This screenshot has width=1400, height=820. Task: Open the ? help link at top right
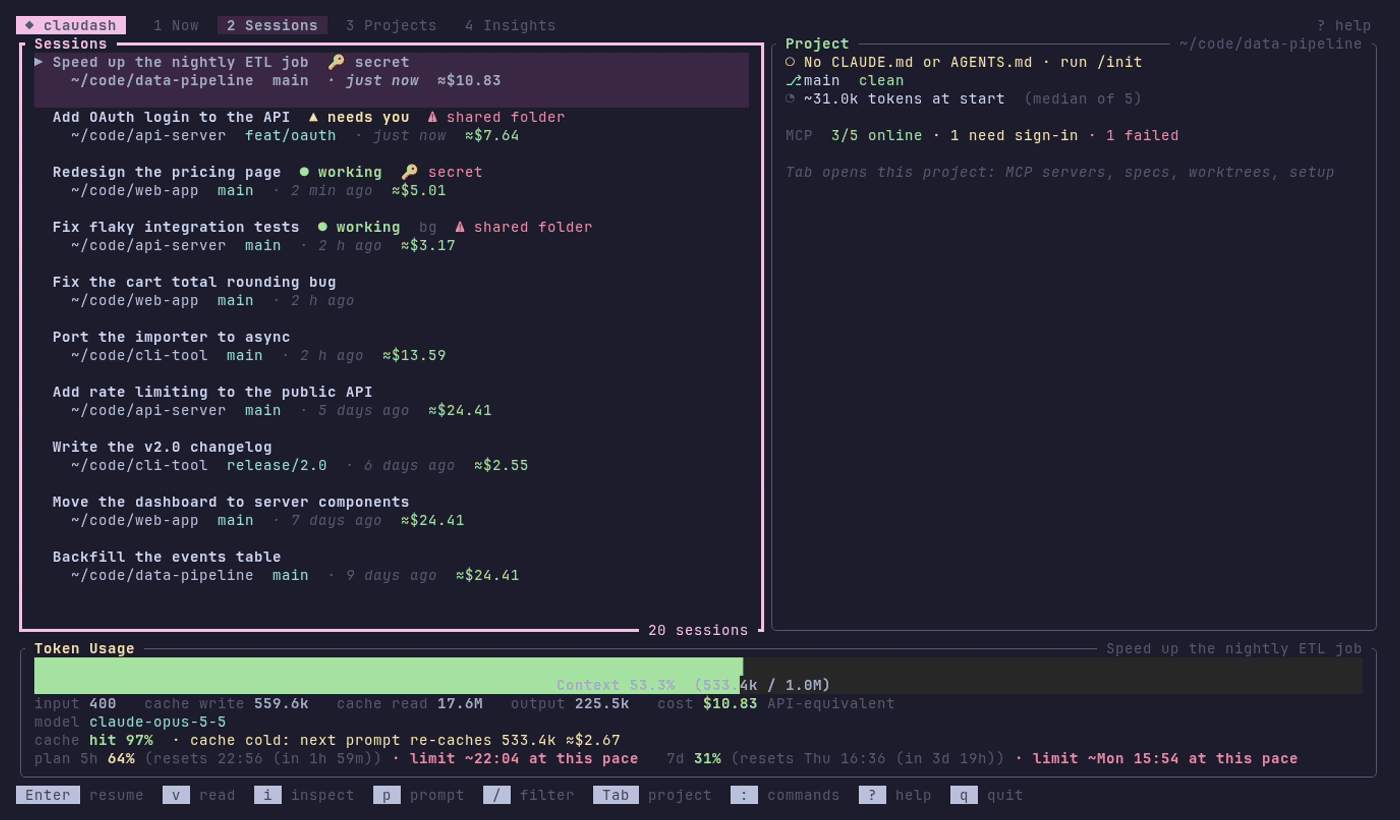[x=1344, y=25]
